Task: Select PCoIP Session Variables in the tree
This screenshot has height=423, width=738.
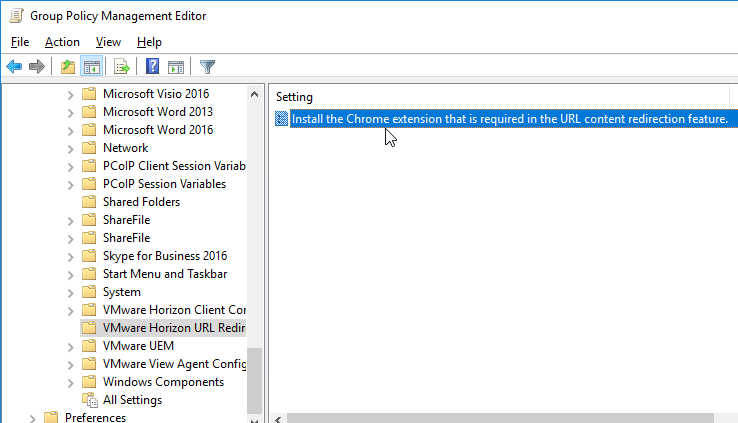Action: point(164,184)
